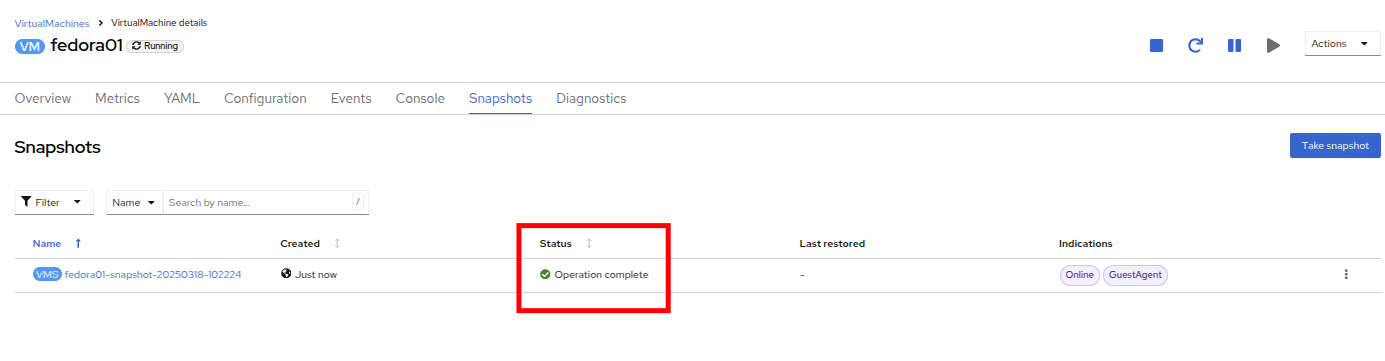Pause the virtual machine
1385x361 pixels.
(1234, 45)
